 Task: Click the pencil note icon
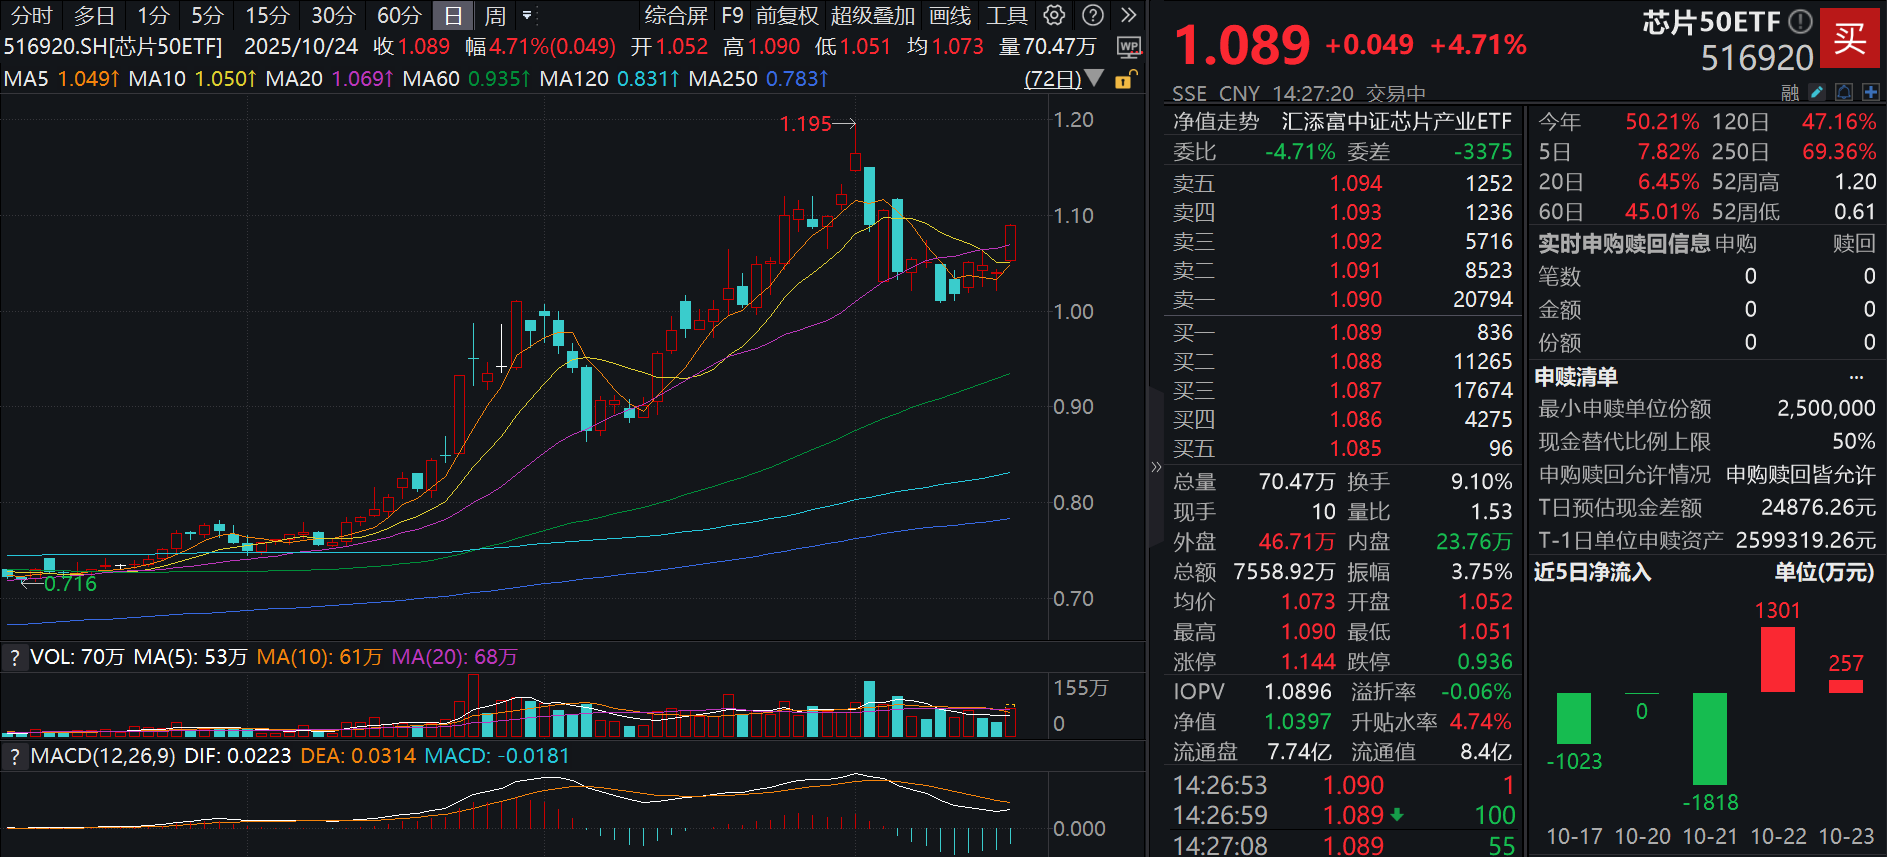click(x=1817, y=92)
